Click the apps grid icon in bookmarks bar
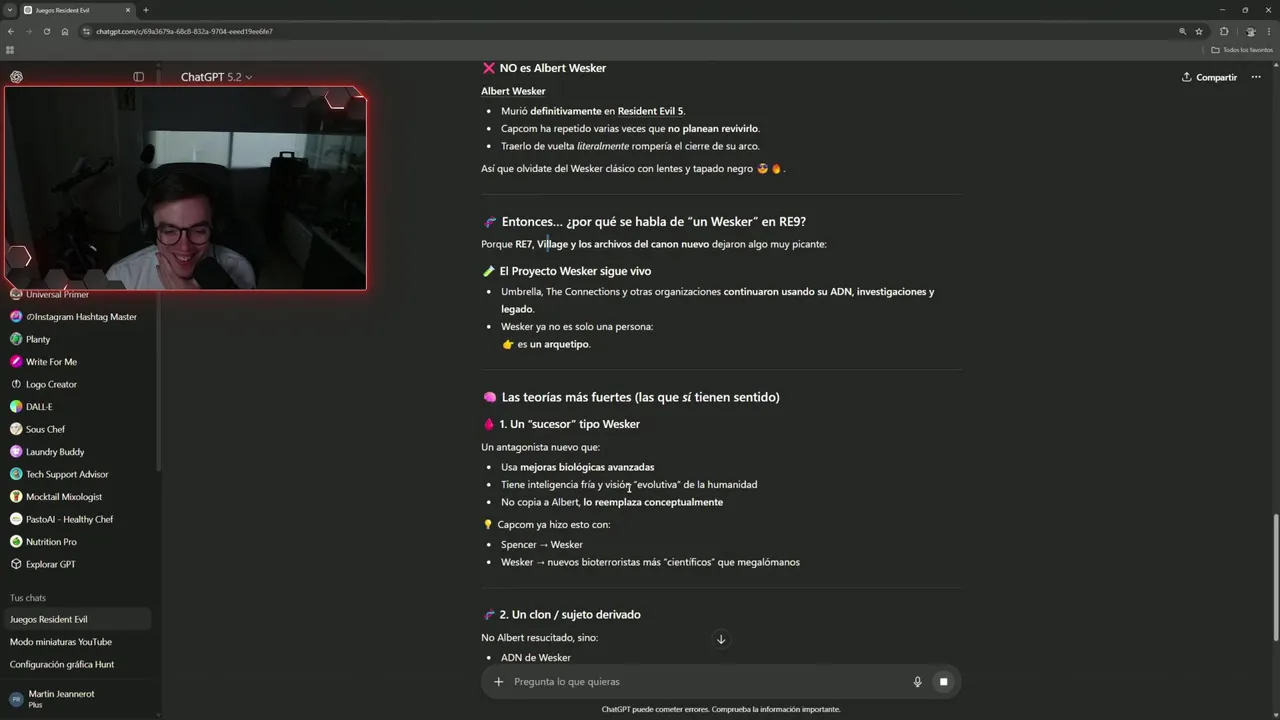Screen dimensions: 1280x720 pyautogui.click(x=10, y=50)
